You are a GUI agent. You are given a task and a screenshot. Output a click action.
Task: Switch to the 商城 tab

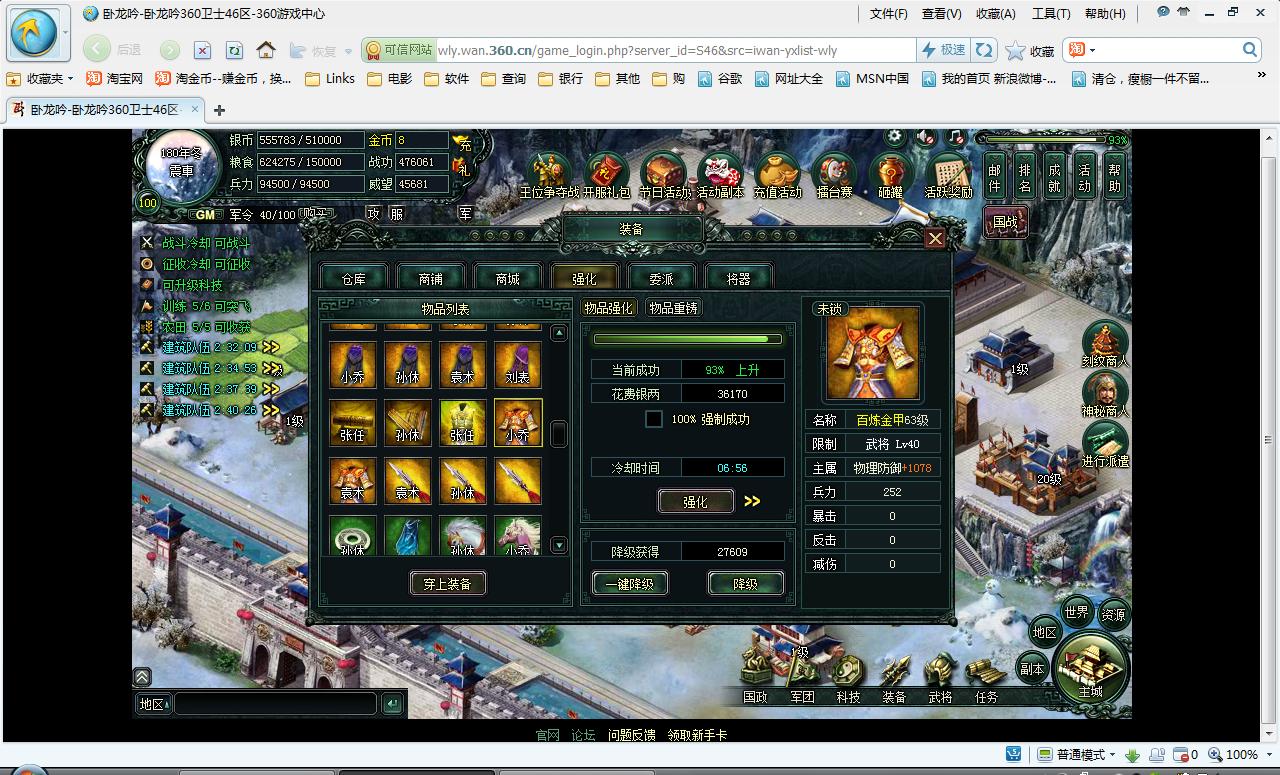click(507, 278)
